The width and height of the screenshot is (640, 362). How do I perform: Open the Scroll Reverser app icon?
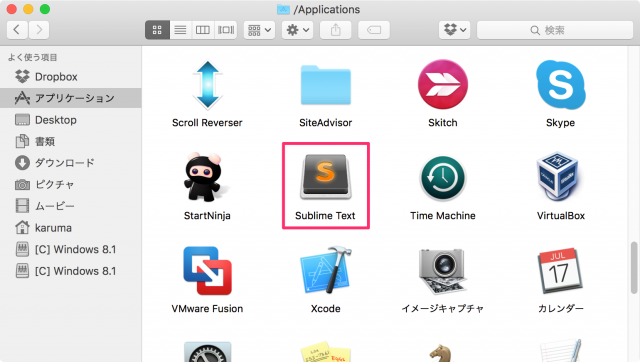coord(207,85)
